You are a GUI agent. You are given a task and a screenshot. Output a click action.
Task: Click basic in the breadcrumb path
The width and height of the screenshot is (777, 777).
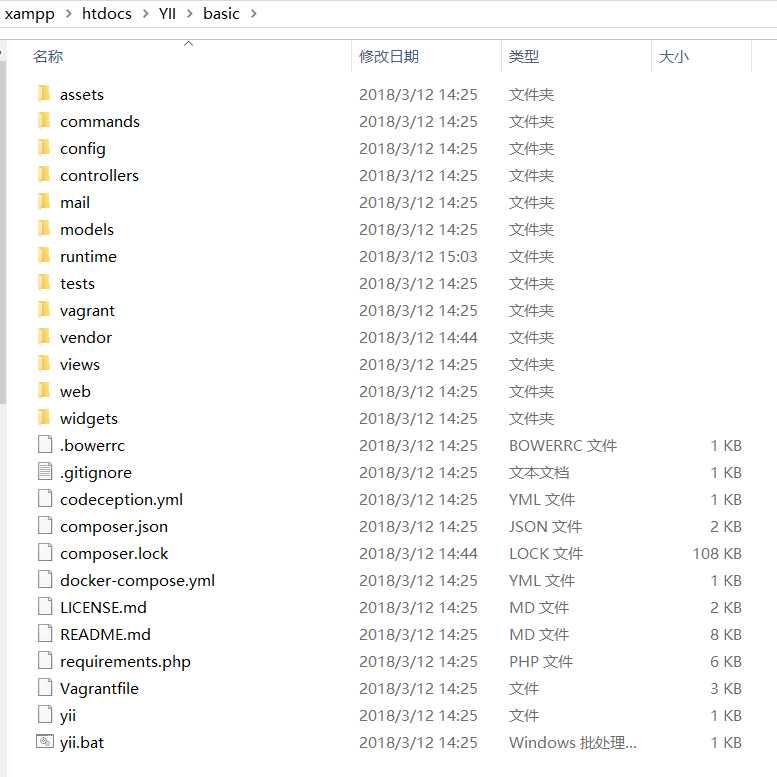pyautogui.click(x=221, y=14)
